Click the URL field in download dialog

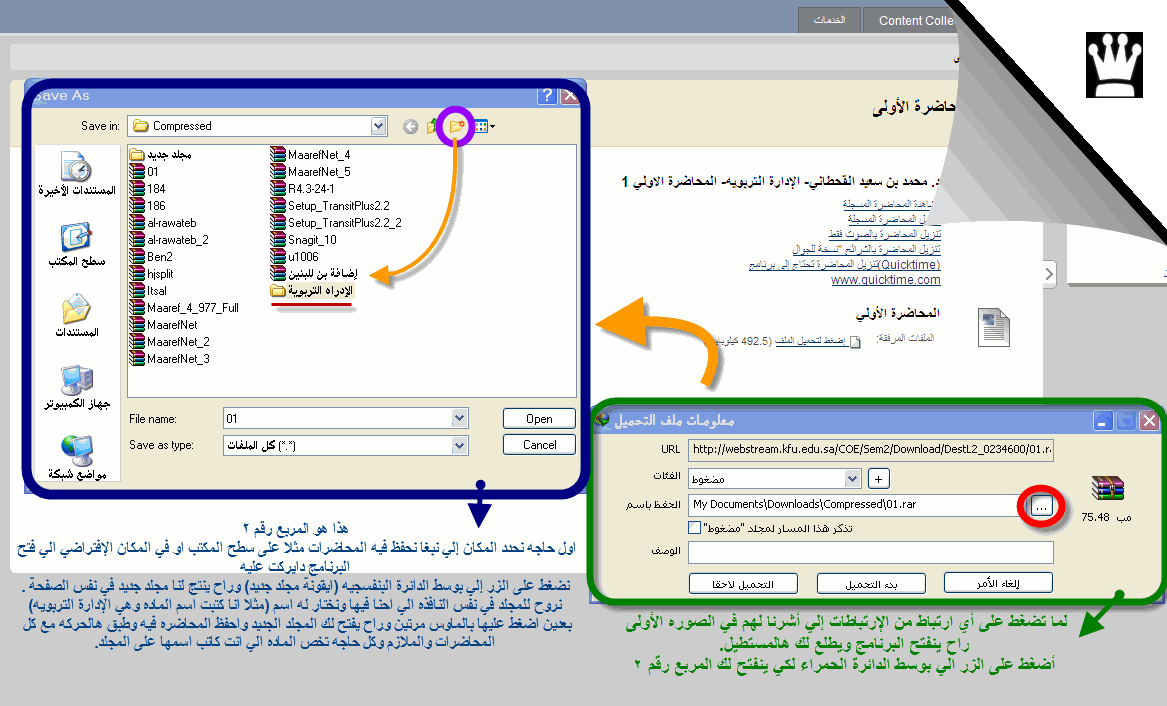coord(871,449)
